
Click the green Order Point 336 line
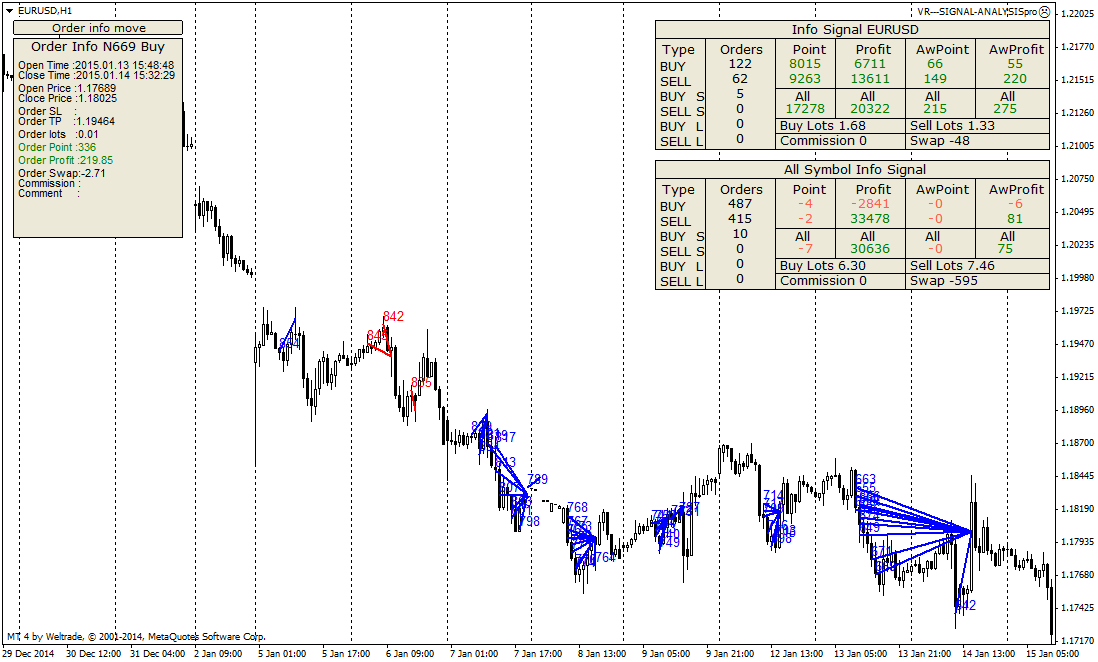click(57, 147)
